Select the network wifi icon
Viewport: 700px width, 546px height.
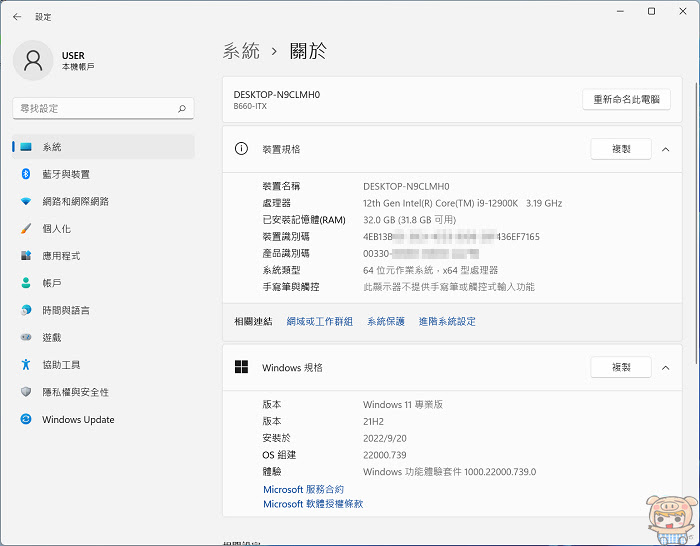coord(26,201)
